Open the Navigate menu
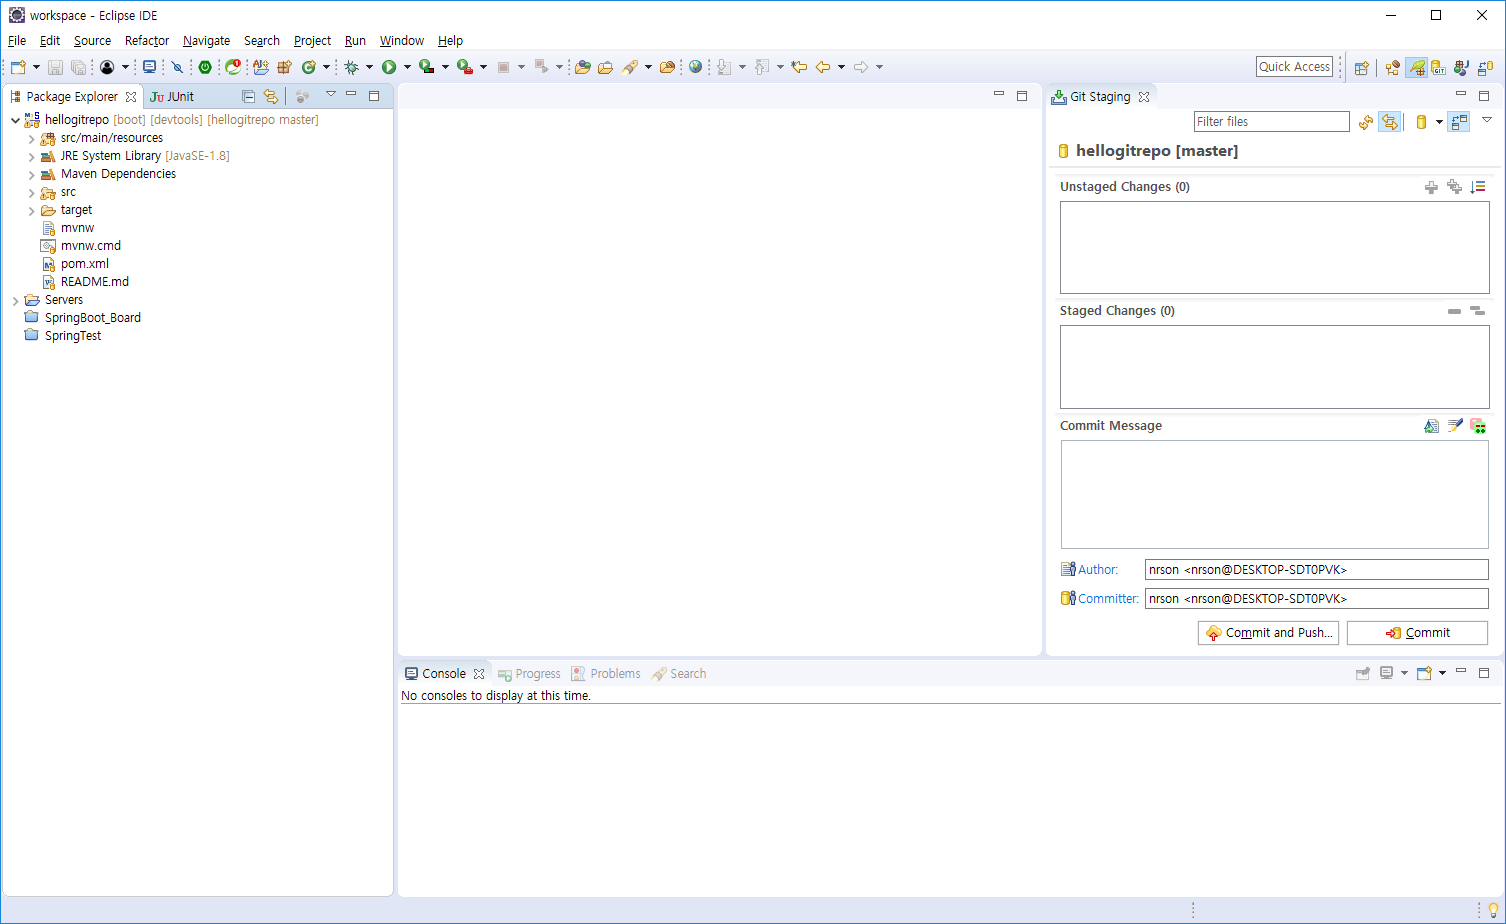The width and height of the screenshot is (1506, 924). pyautogui.click(x=206, y=41)
